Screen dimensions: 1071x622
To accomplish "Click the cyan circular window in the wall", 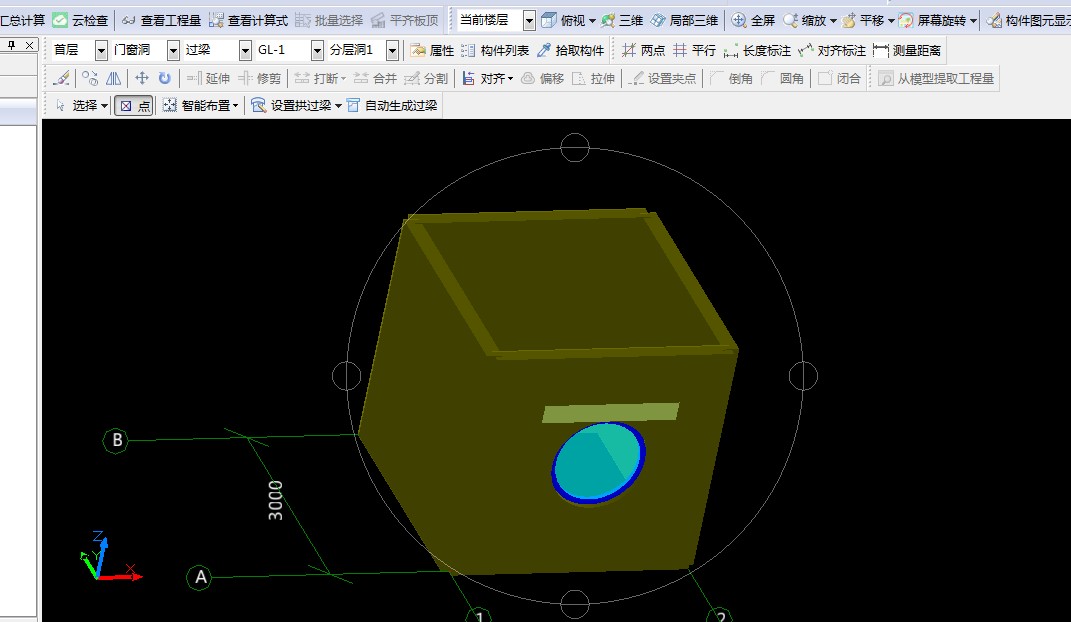I will pyautogui.click(x=598, y=463).
